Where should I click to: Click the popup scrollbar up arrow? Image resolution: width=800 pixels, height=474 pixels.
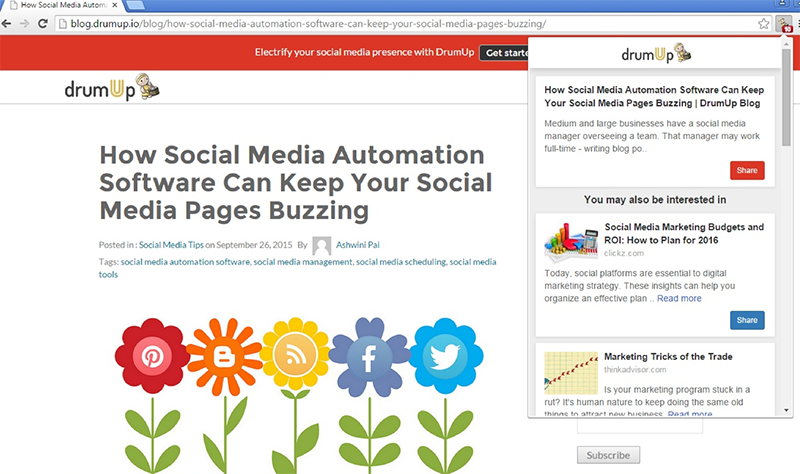[786, 43]
